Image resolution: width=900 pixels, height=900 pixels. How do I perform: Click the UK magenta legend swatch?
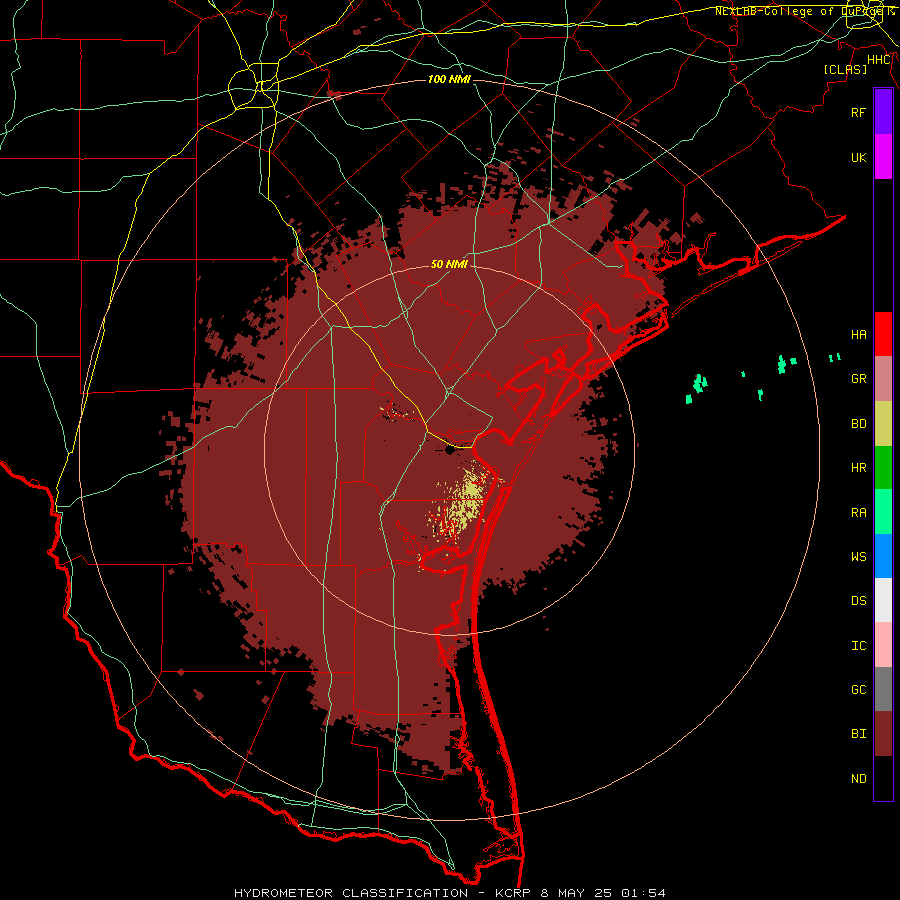click(x=883, y=157)
